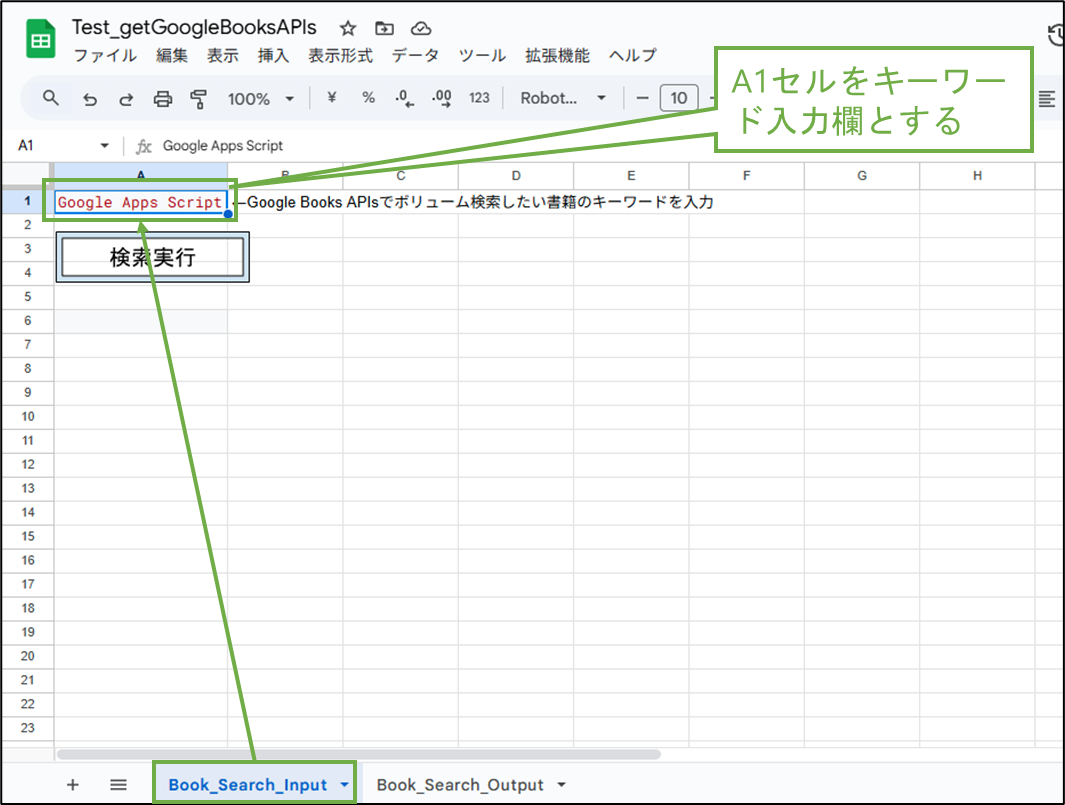The image size is (1065, 805).
Task: Check the cloud save status icon
Action: [x=421, y=29]
